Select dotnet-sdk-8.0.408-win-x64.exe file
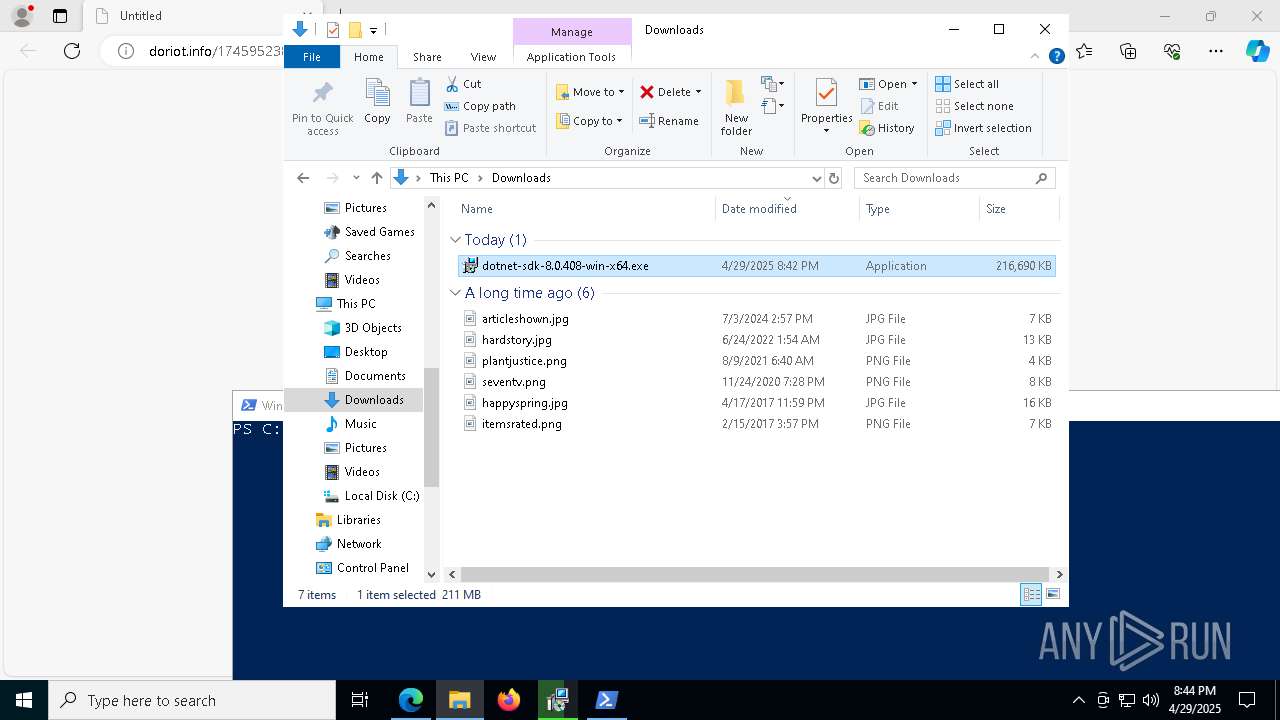The height and width of the screenshot is (720, 1280). click(756, 266)
